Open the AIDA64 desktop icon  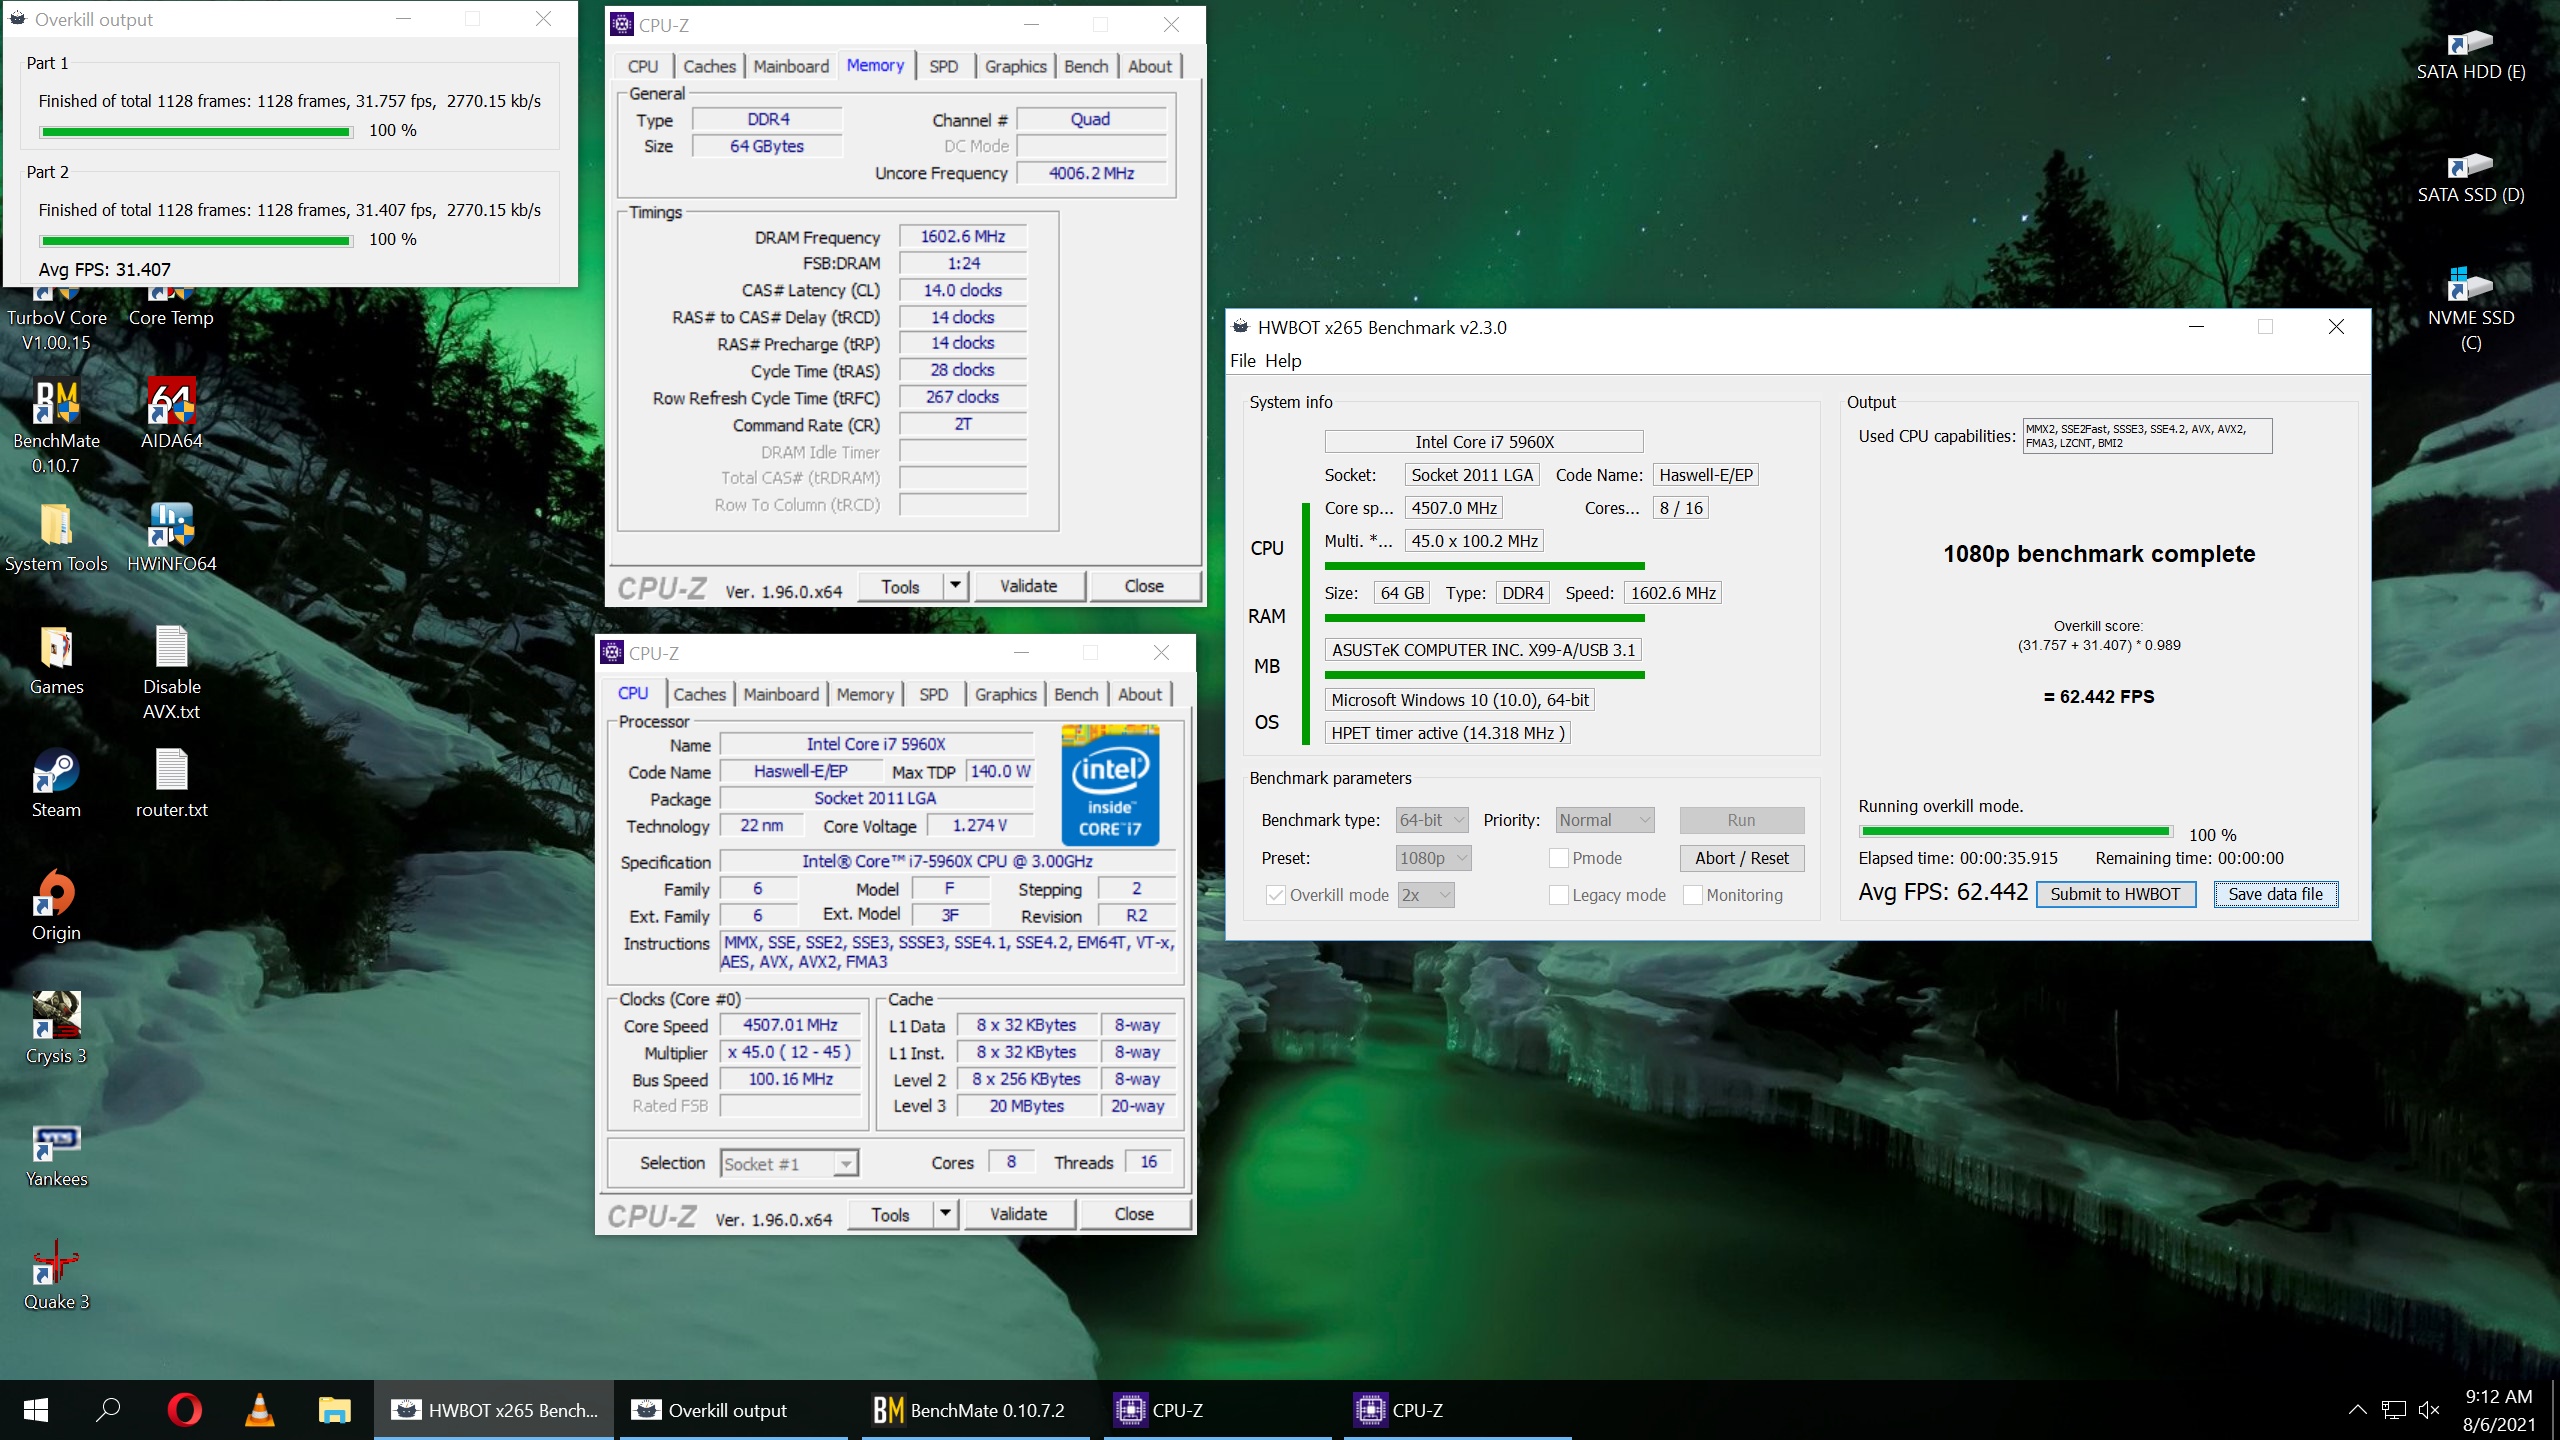[171, 415]
